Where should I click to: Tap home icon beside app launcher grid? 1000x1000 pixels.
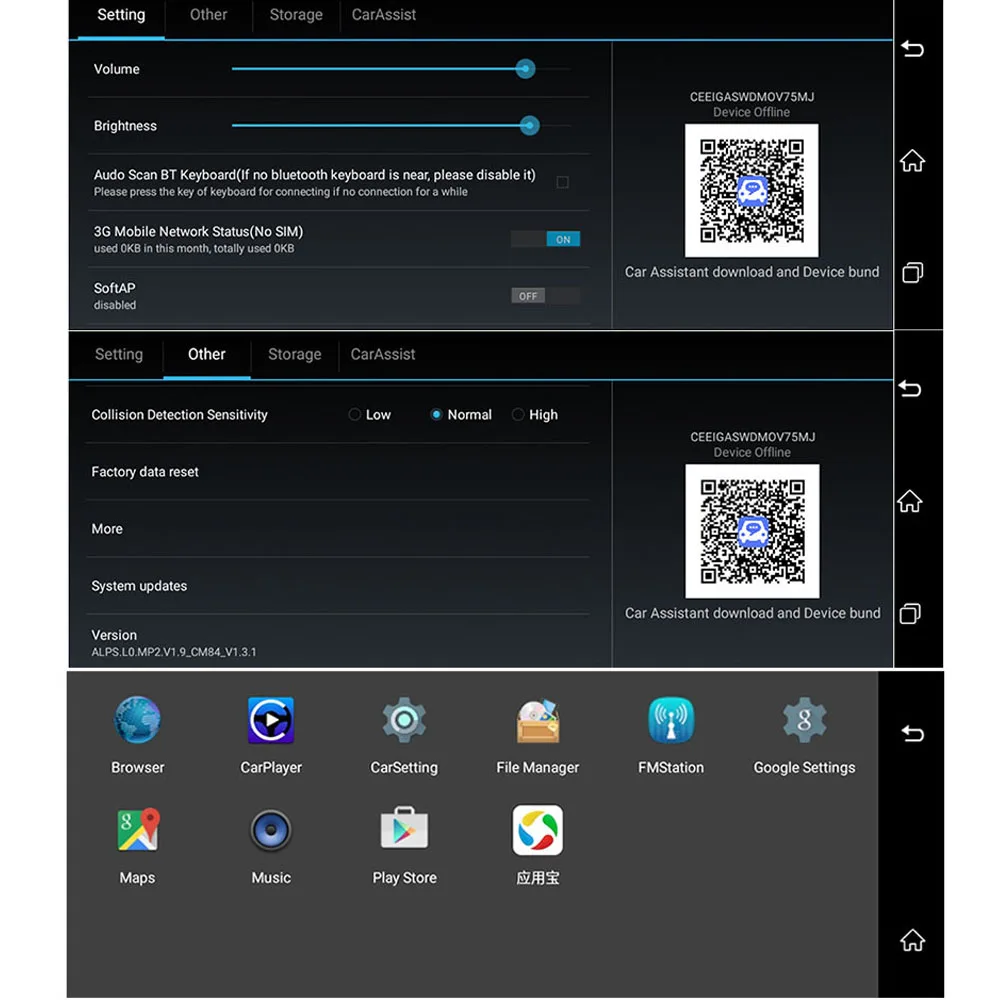coord(913,940)
